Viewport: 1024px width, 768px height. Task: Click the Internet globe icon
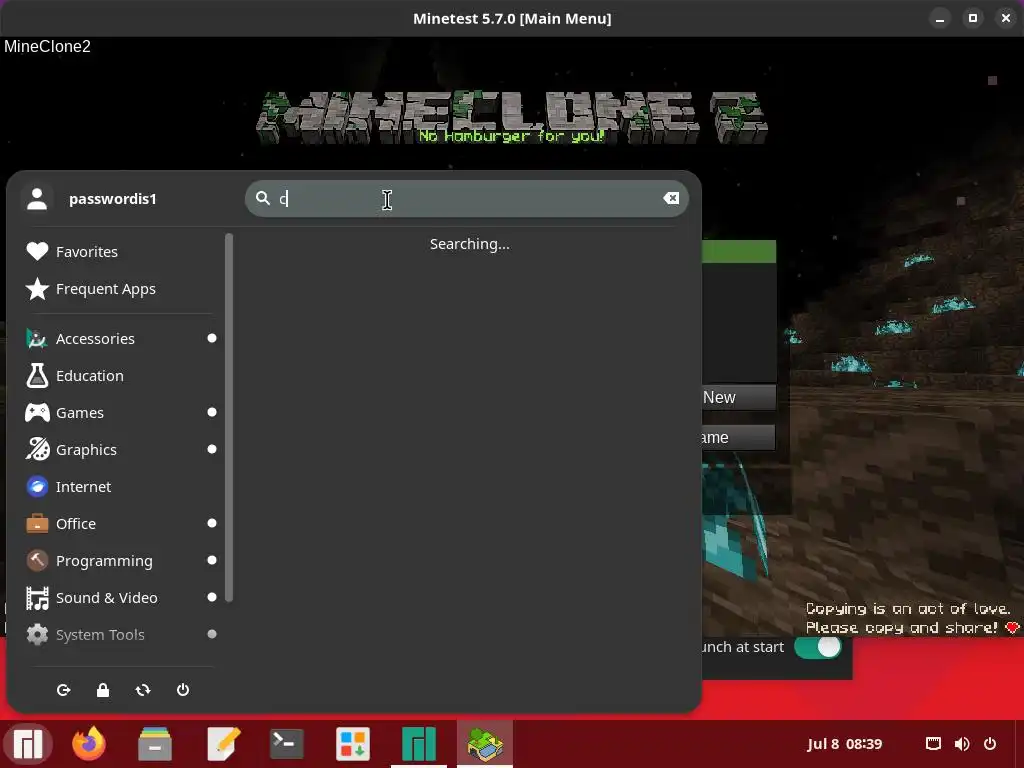[37, 487]
